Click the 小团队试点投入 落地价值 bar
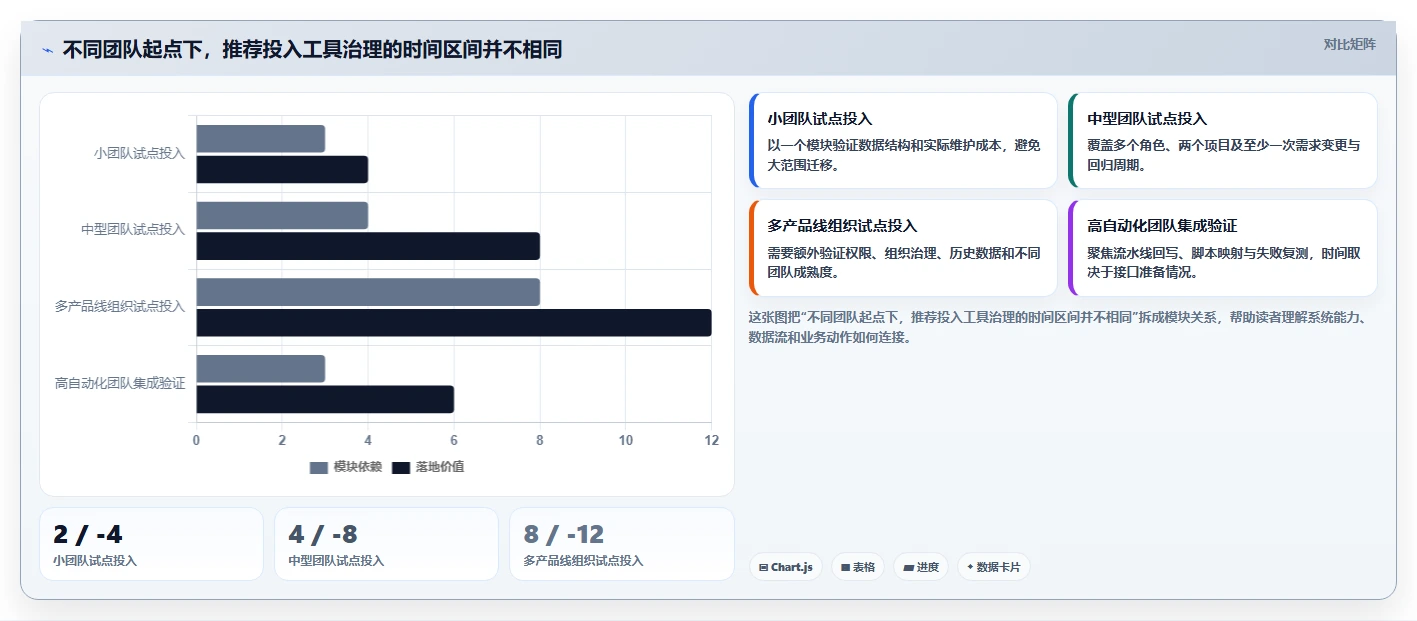The width and height of the screenshot is (1417, 621). click(x=282, y=169)
